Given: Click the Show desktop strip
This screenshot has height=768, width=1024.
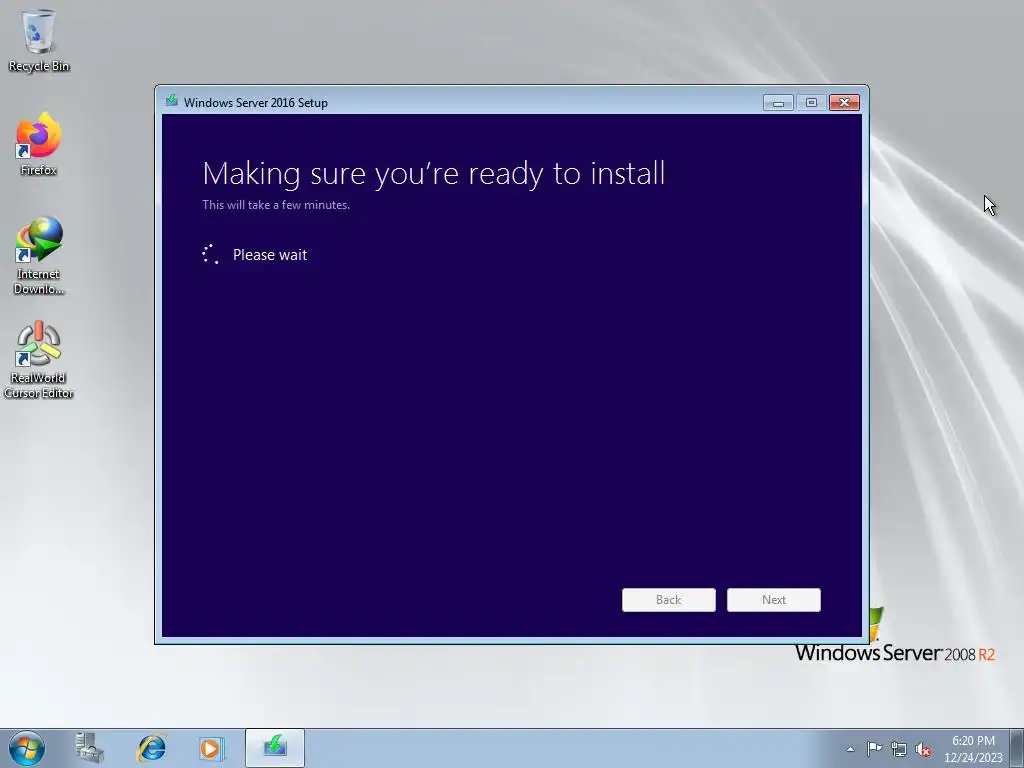Looking at the screenshot, I should 1017,748.
